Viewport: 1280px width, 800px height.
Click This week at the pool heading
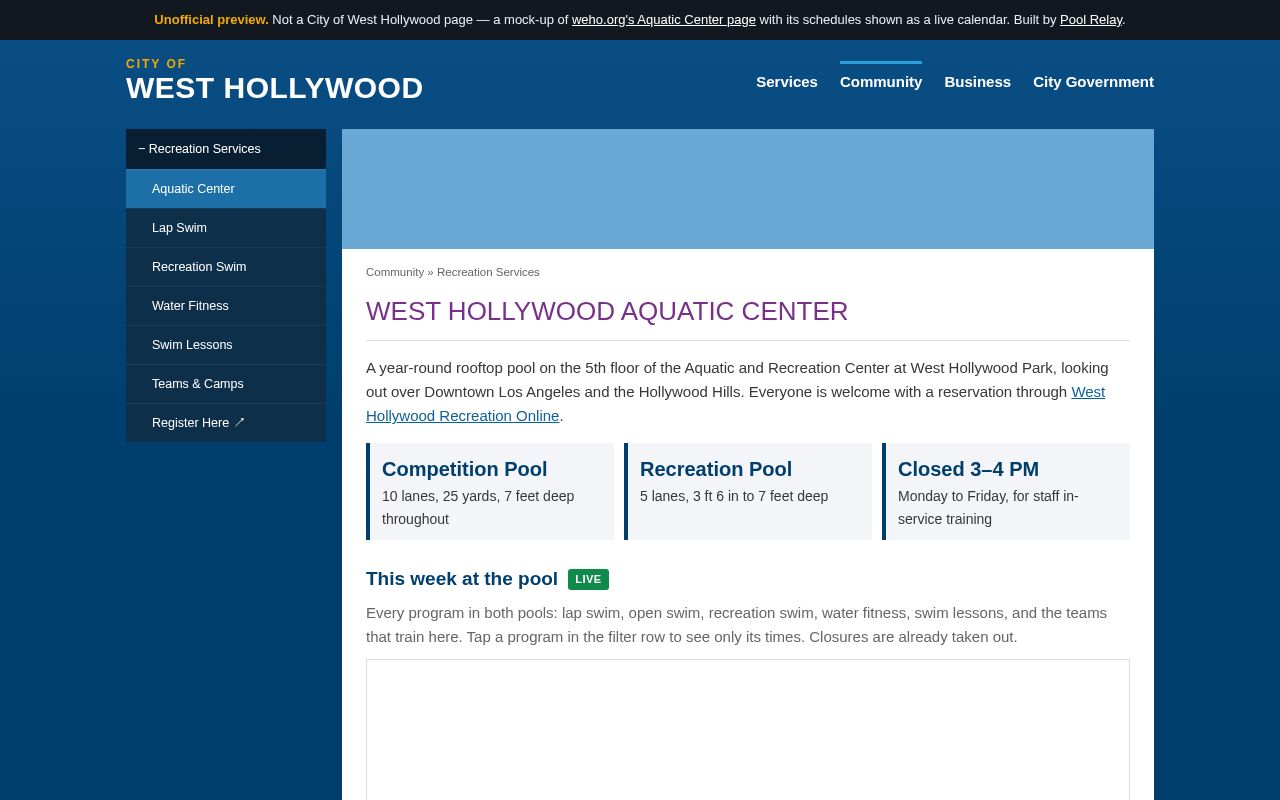462,579
